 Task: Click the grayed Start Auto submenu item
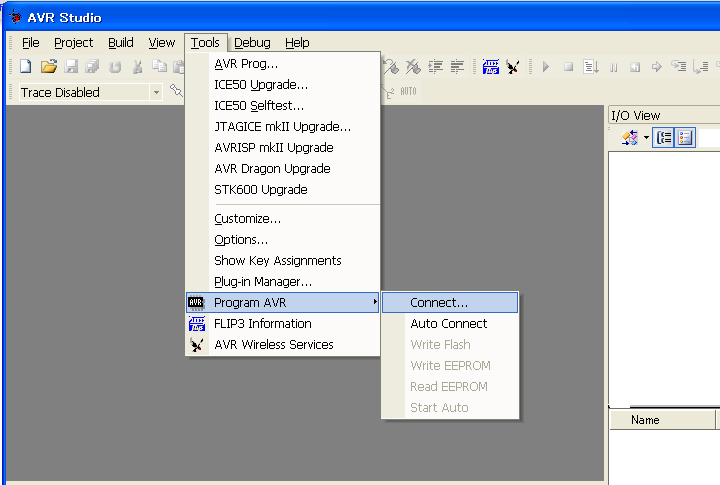pyautogui.click(x=450, y=407)
